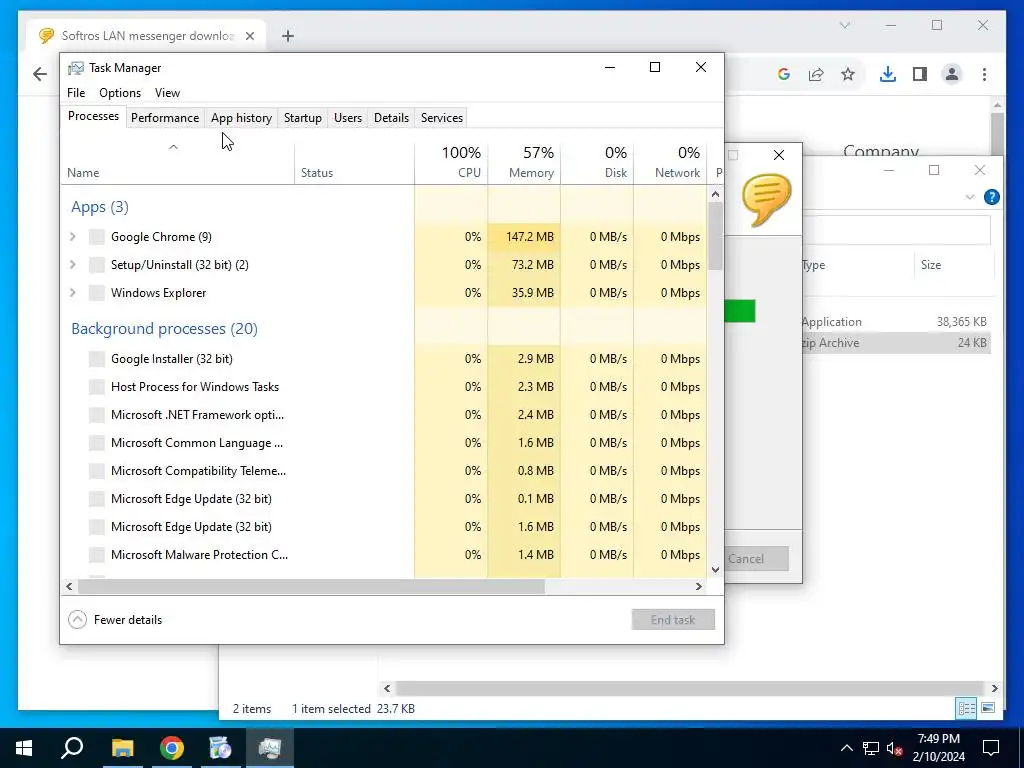The height and width of the screenshot is (768, 1024).
Task: Click the End task button
Action: 673,620
